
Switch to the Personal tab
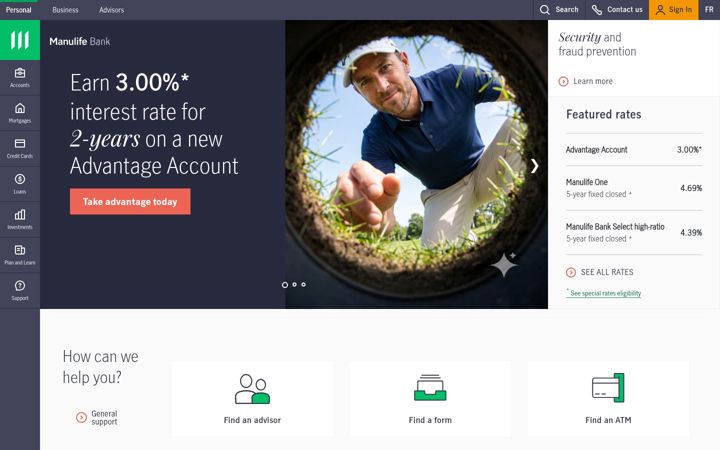tap(19, 10)
